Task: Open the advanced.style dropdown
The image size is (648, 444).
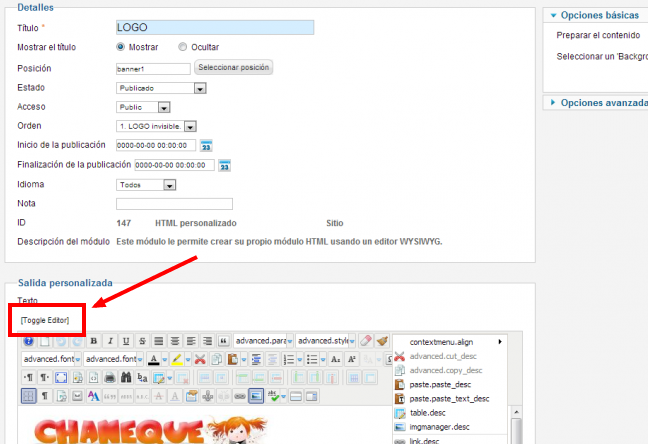Action: click(x=326, y=341)
